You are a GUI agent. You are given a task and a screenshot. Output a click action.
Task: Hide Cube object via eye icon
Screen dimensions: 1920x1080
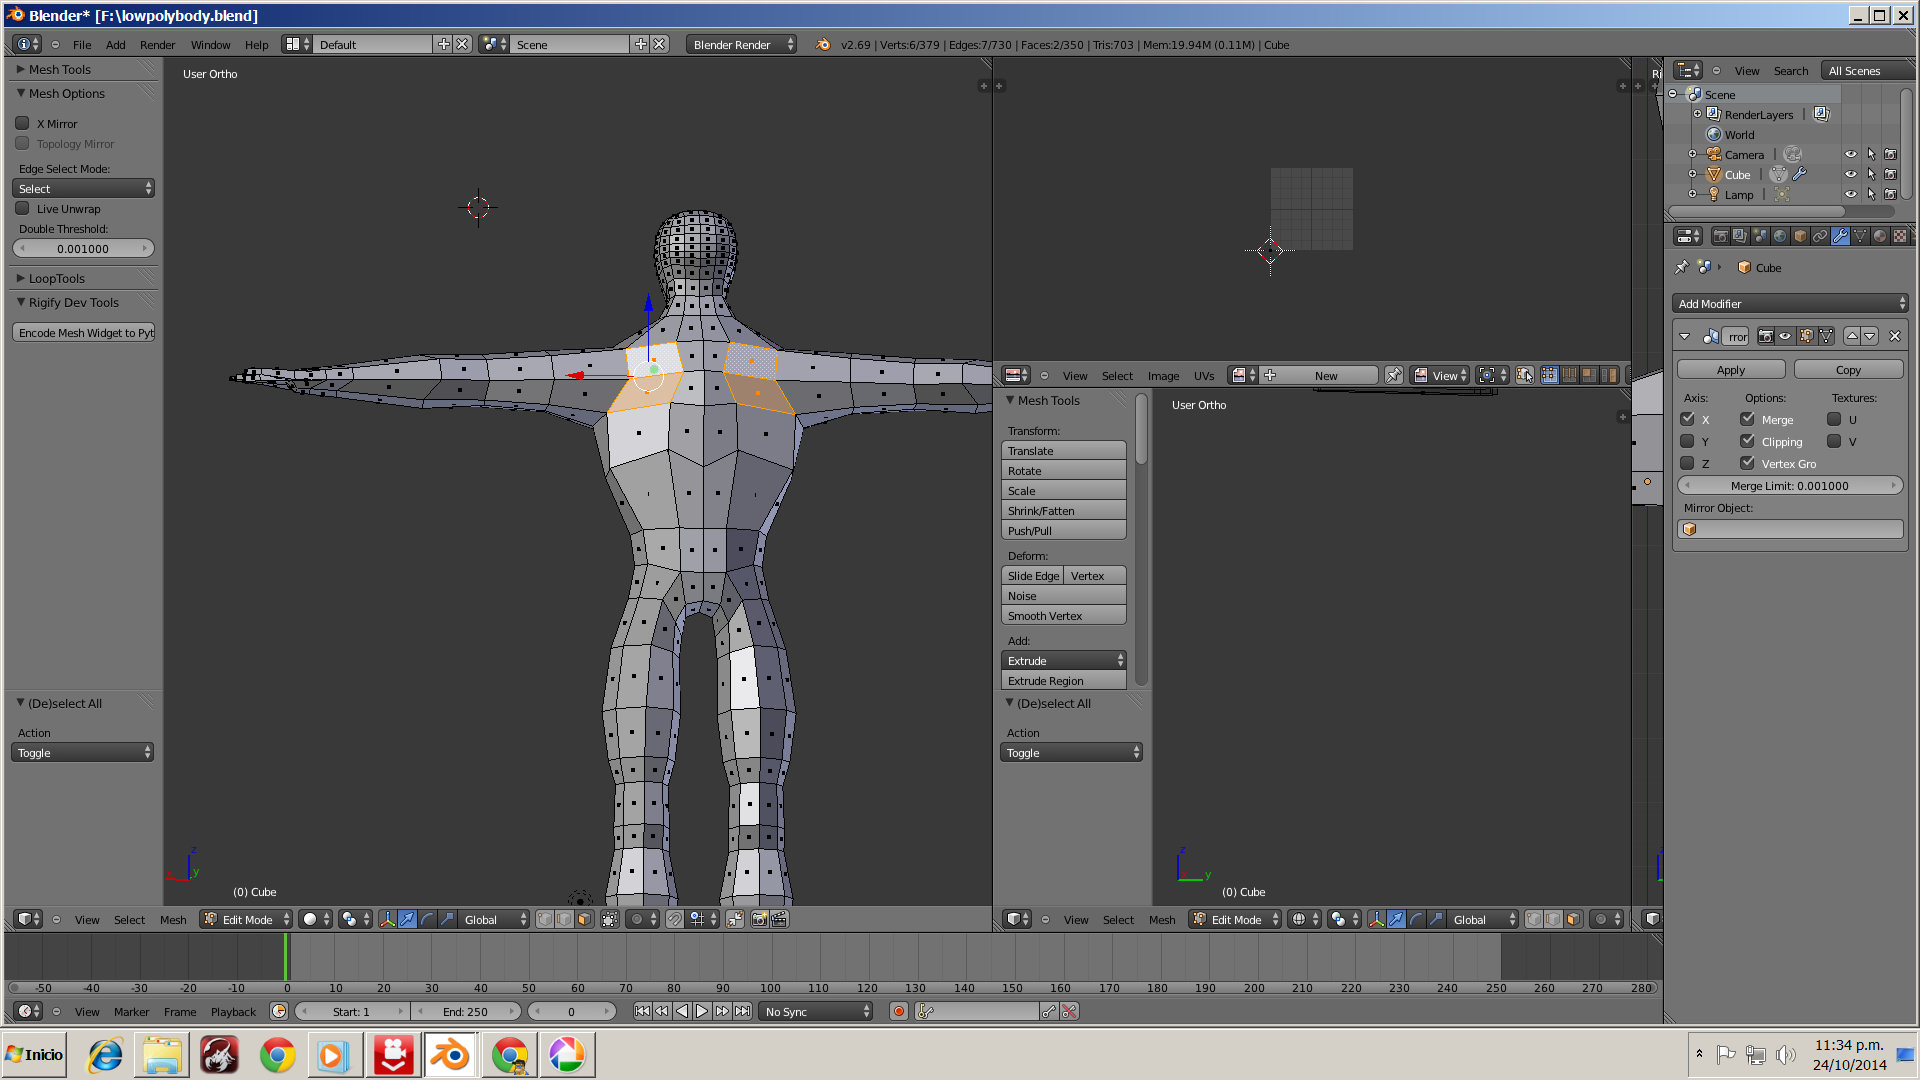click(1850, 174)
